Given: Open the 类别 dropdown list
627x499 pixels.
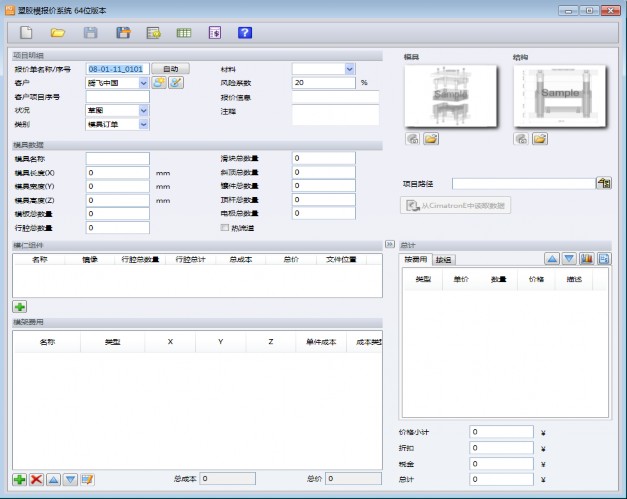Looking at the screenshot, I should click(x=144, y=124).
